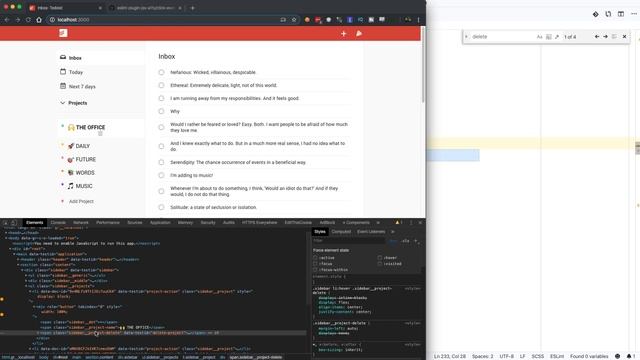Check off 'And I knew exactly what to do' task
640x360 pixels.
coord(161,146)
